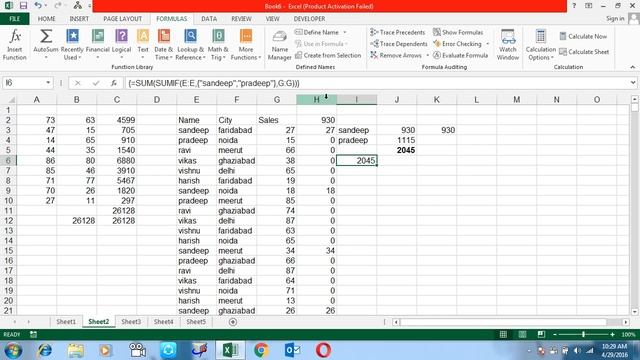Switch to HOME tab
This screenshot has height=360, width=640.
47,19
